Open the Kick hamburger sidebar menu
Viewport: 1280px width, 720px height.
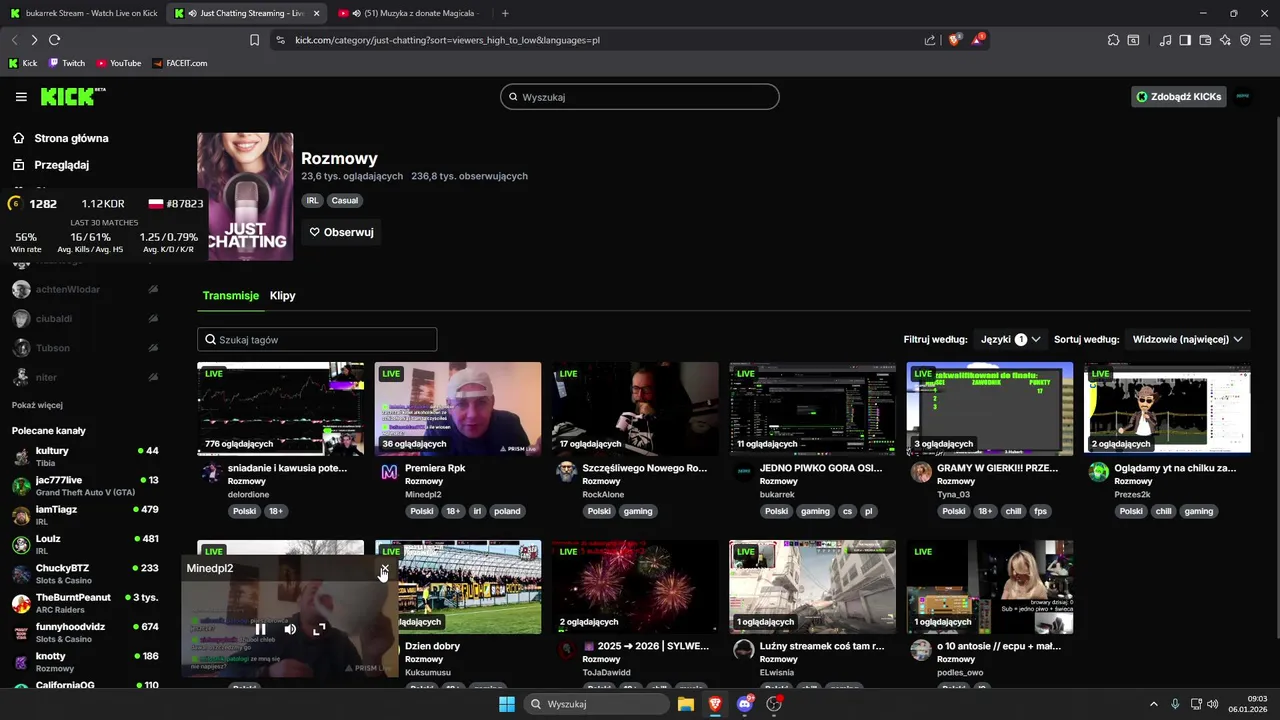tap(21, 97)
